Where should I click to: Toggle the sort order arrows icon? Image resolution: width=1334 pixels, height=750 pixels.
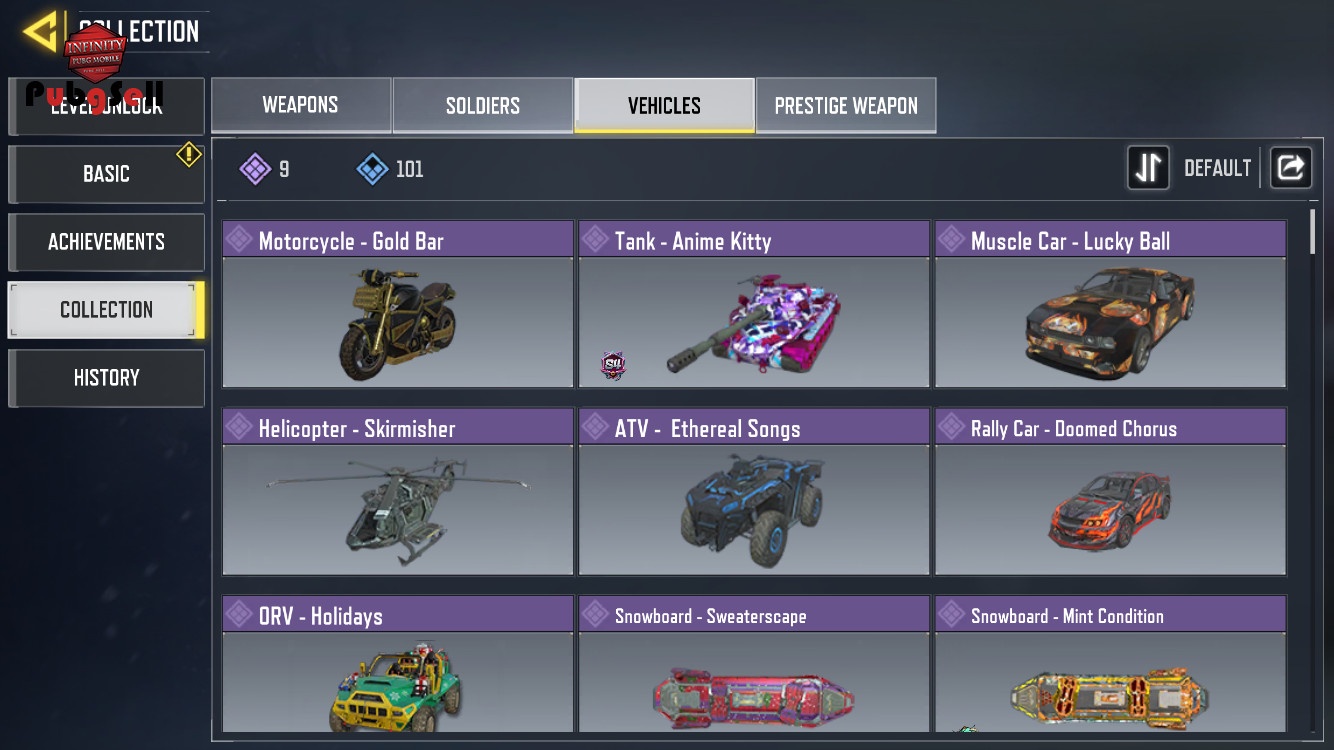[x=1148, y=168]
